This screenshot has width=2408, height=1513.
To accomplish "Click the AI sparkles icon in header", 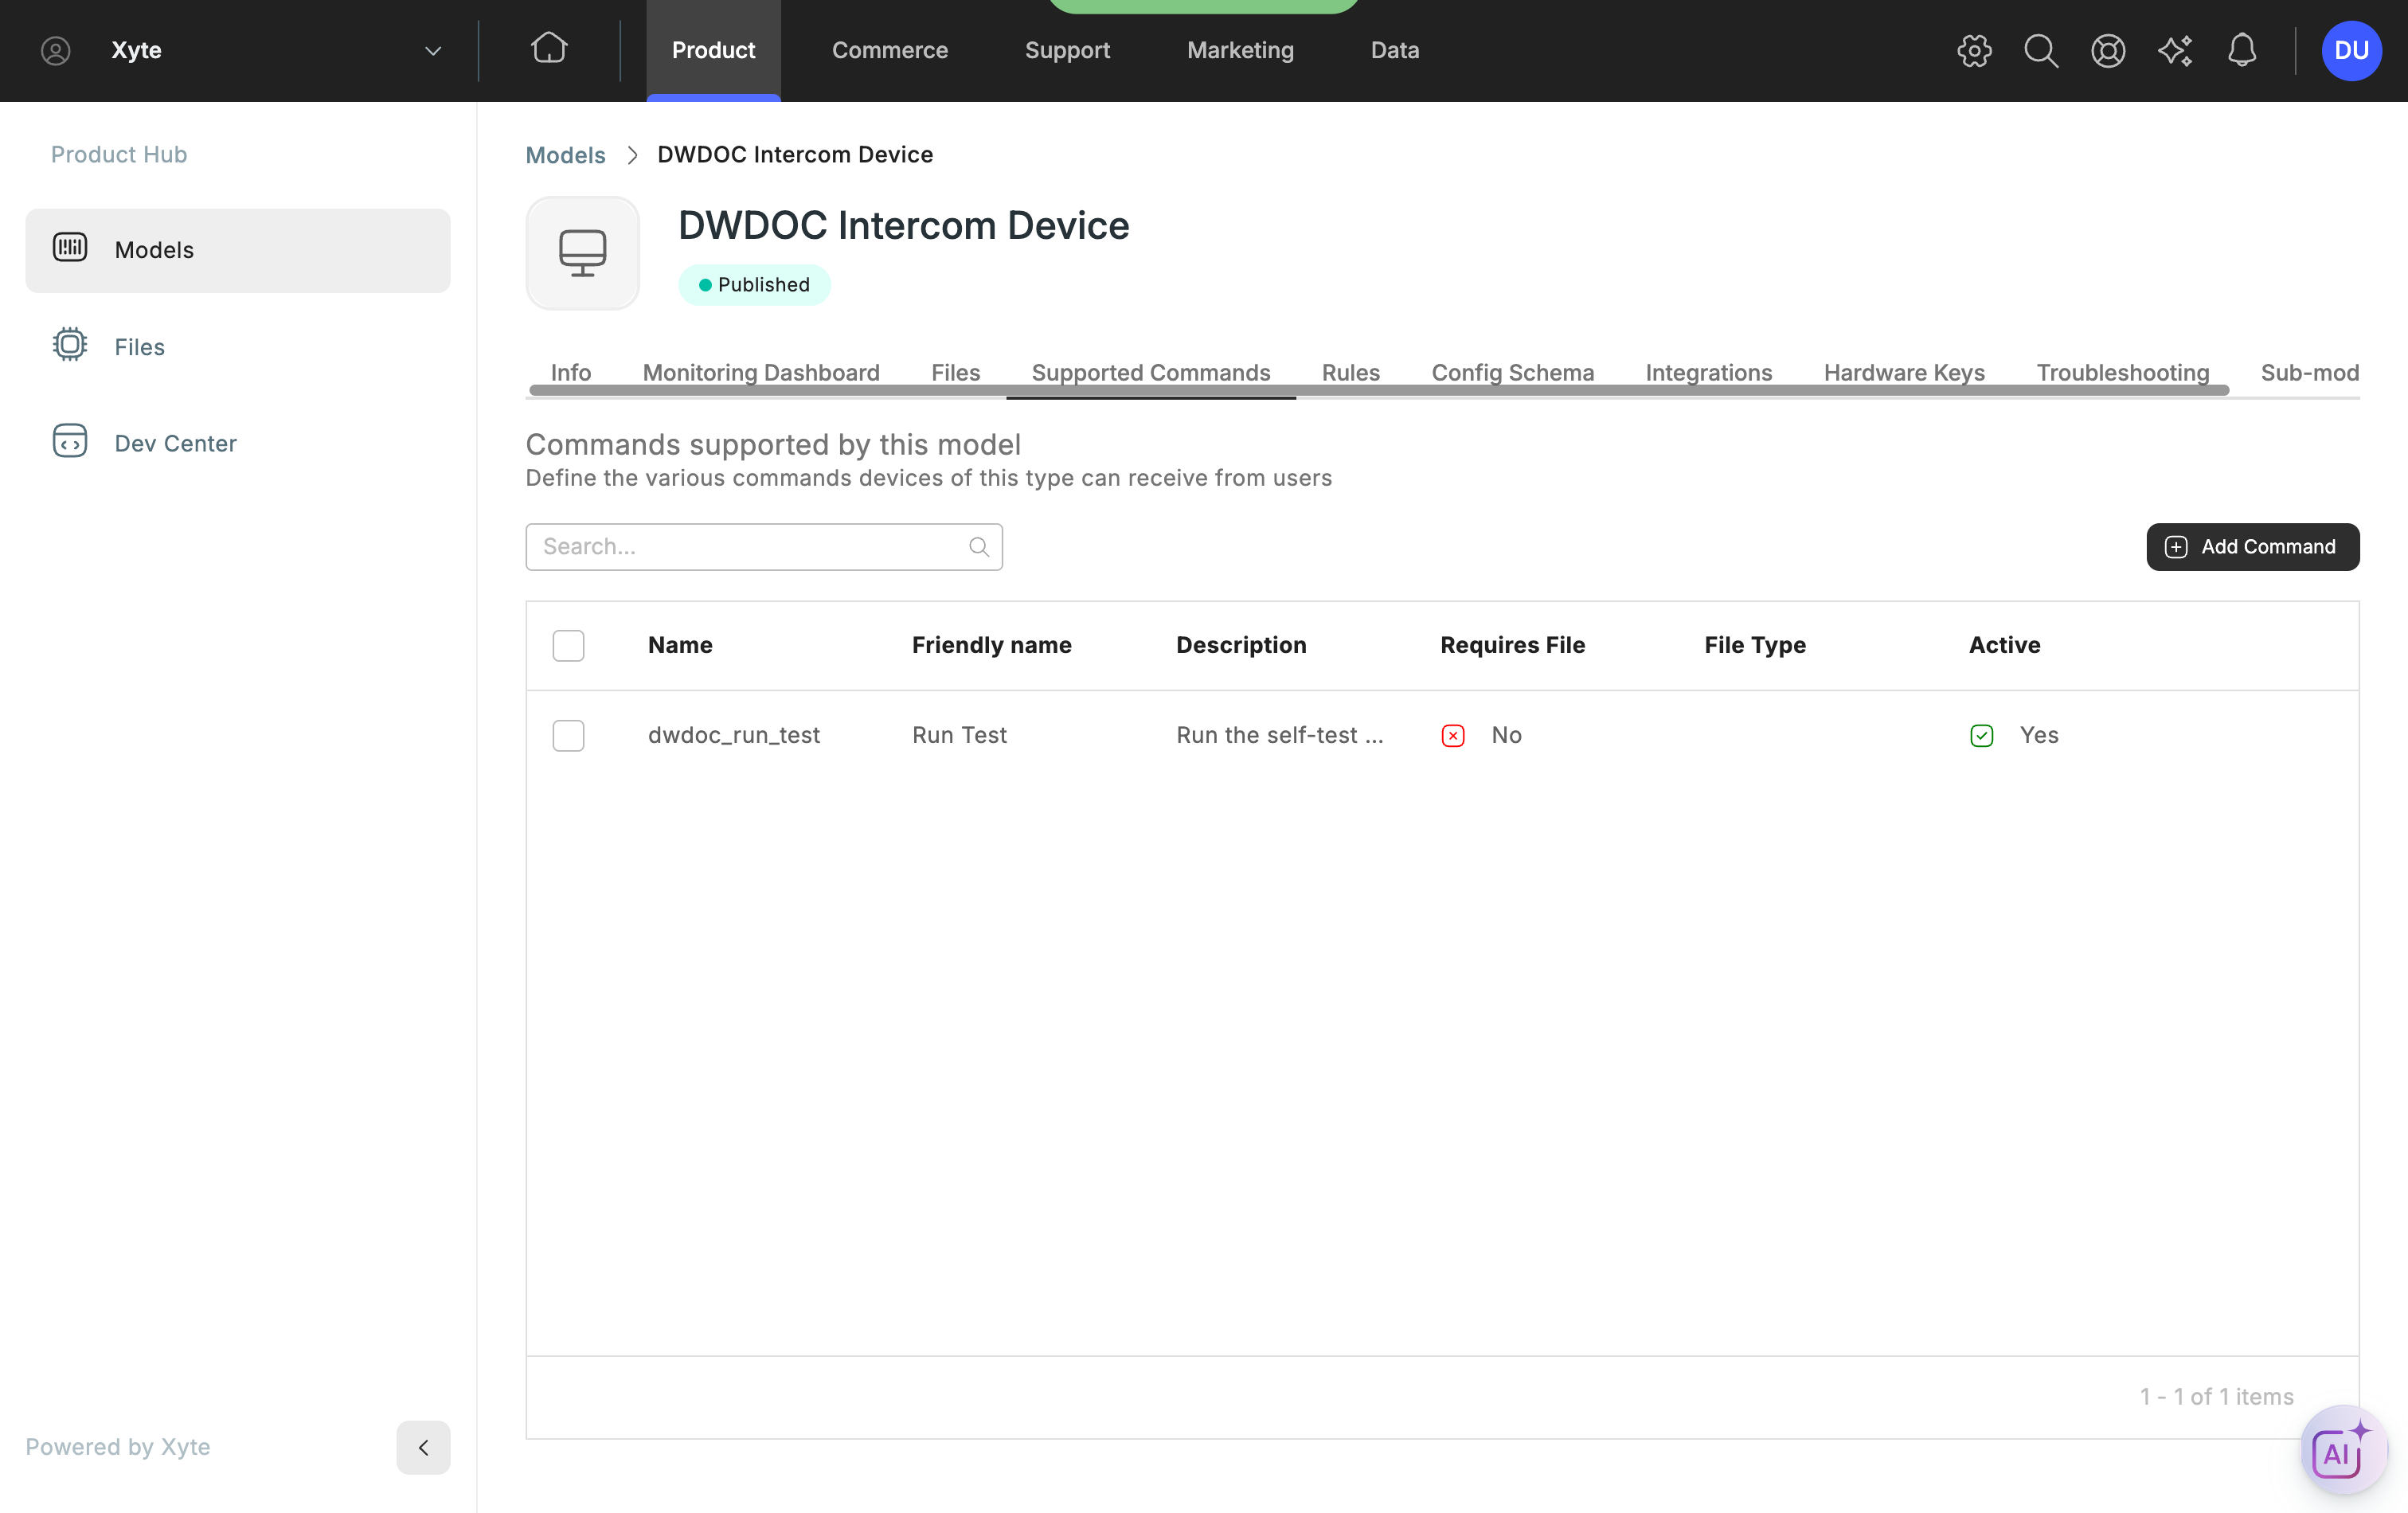I will tap(2175, 50).
